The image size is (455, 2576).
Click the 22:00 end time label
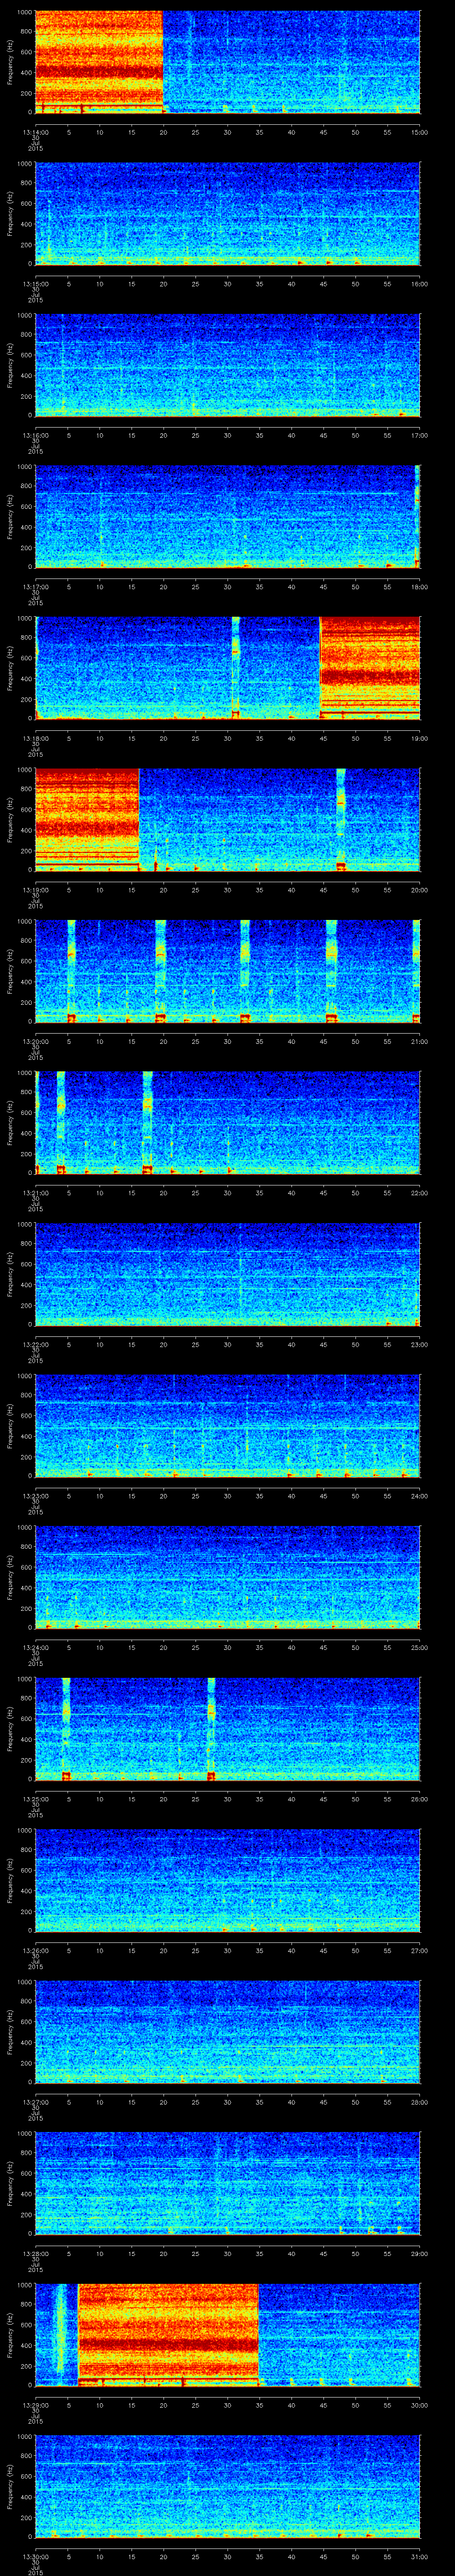419,1192
